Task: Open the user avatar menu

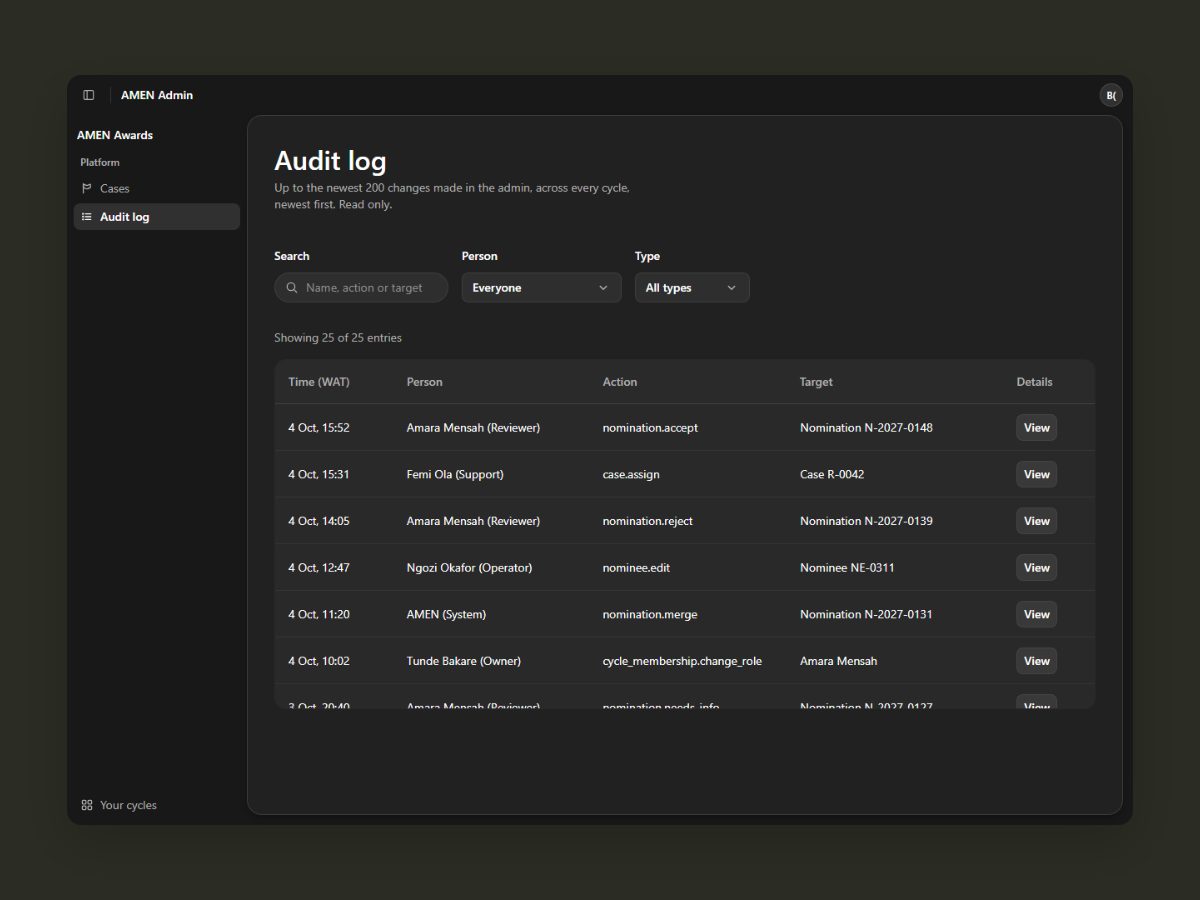Action: point(1110,95)
